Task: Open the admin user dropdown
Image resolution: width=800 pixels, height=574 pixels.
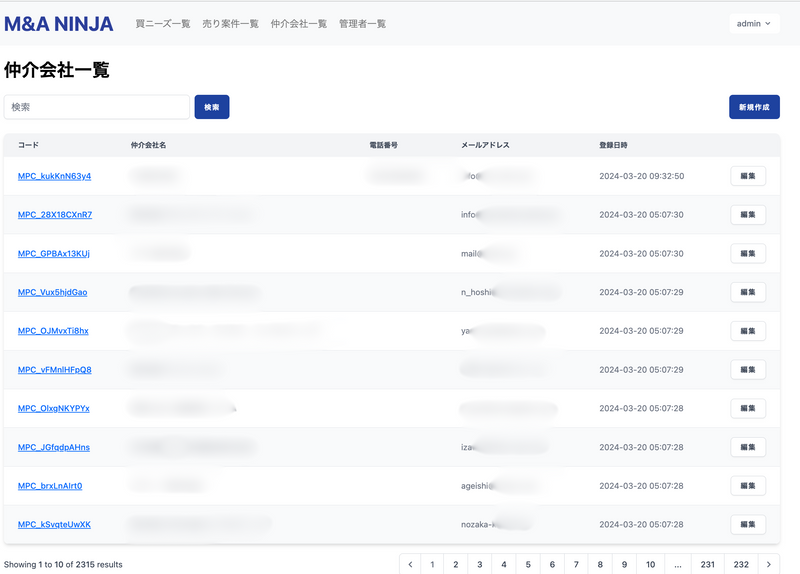Action: click(x=754, y=23)
